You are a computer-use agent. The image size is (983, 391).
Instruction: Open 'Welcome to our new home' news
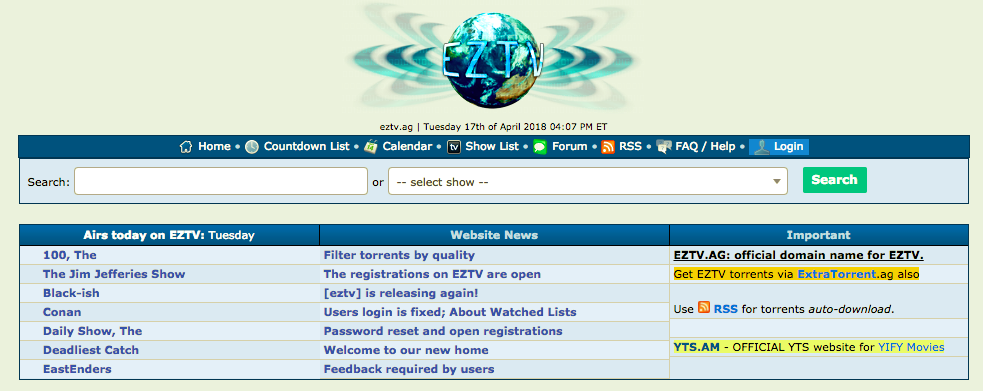pyautogui.click(x=406, y=350)
